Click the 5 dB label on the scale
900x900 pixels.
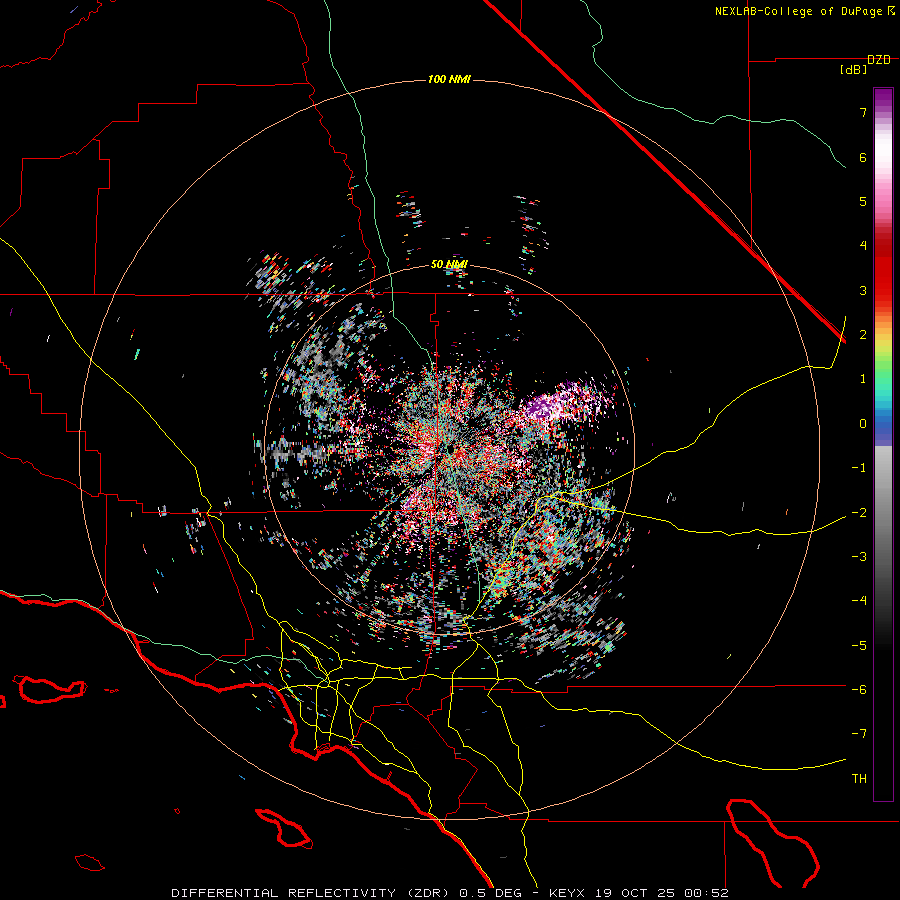(x=863, y=201)
